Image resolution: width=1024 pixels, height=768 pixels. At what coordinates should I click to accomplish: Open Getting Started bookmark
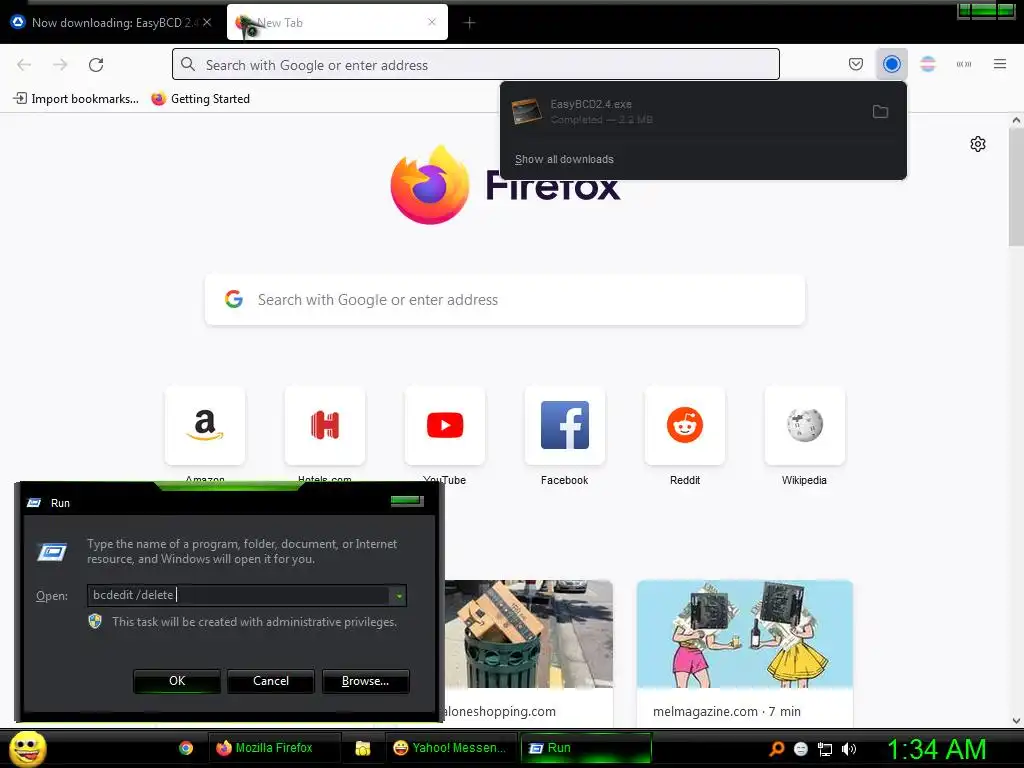click(200, 99)
